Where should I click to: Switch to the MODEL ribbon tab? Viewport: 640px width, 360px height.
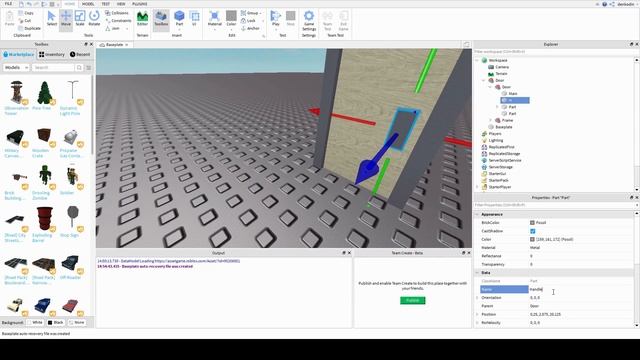click(x=88, y=4)
